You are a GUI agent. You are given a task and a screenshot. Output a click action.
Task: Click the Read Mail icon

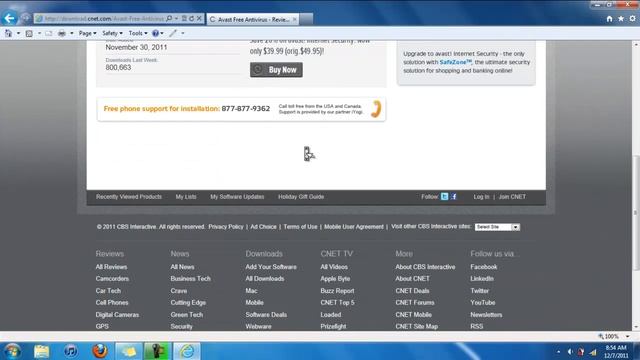coord(49,33)
